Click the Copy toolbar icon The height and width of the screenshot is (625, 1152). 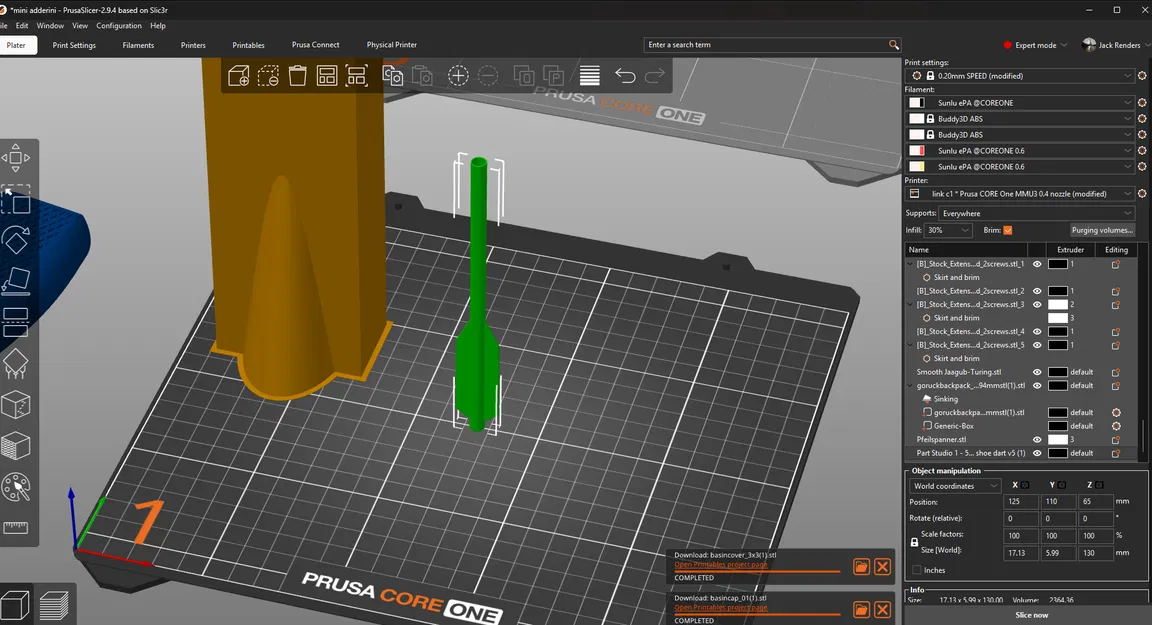point(393,76)
